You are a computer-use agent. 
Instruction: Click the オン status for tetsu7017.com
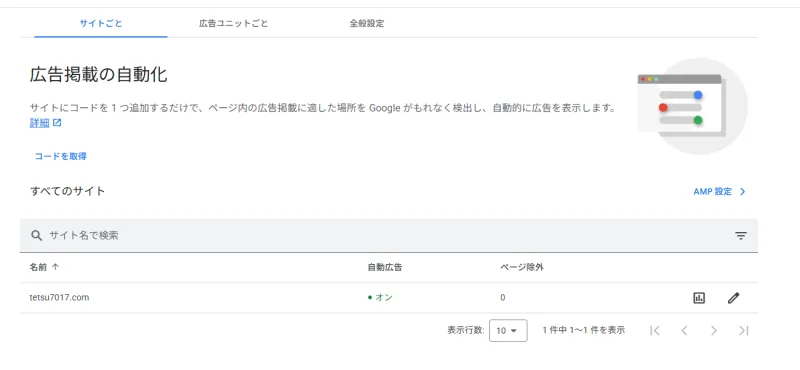click(x=380, y=298)
